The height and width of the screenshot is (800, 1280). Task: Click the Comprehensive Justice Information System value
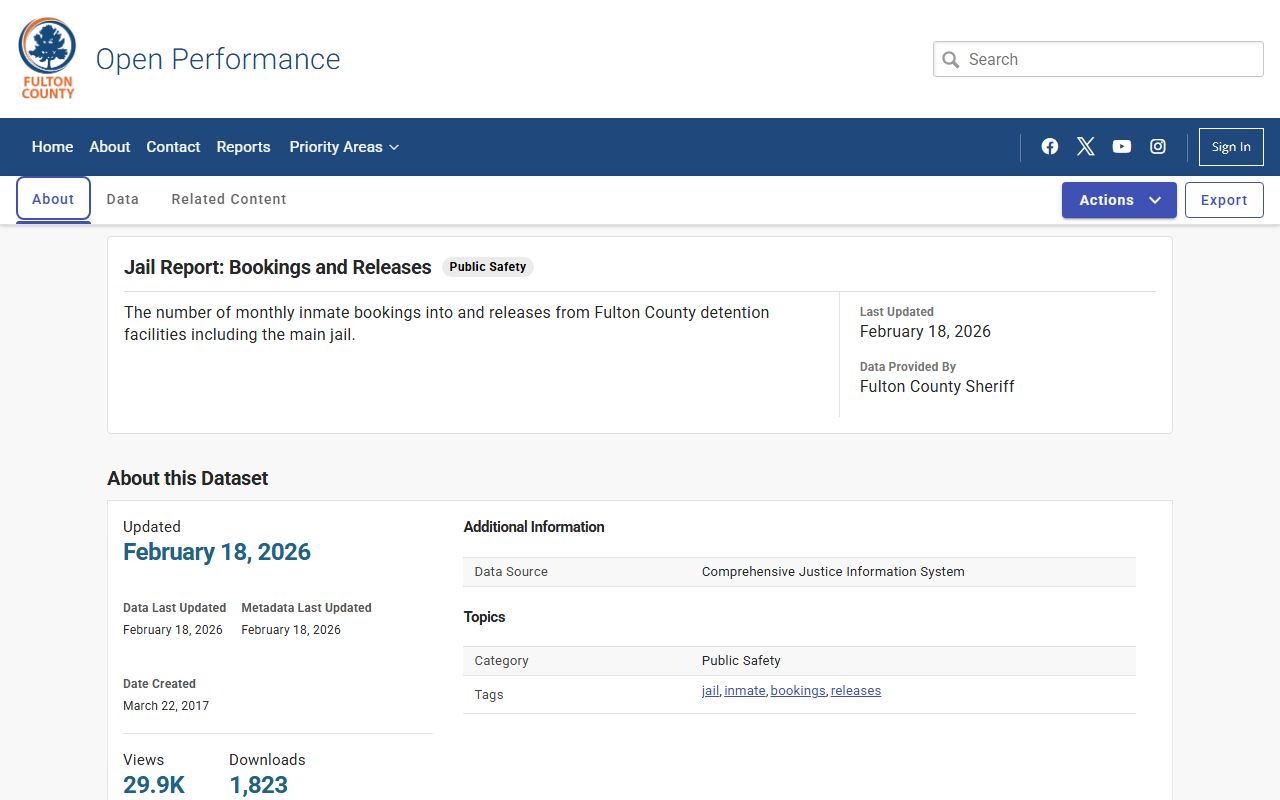click(833, 572)
